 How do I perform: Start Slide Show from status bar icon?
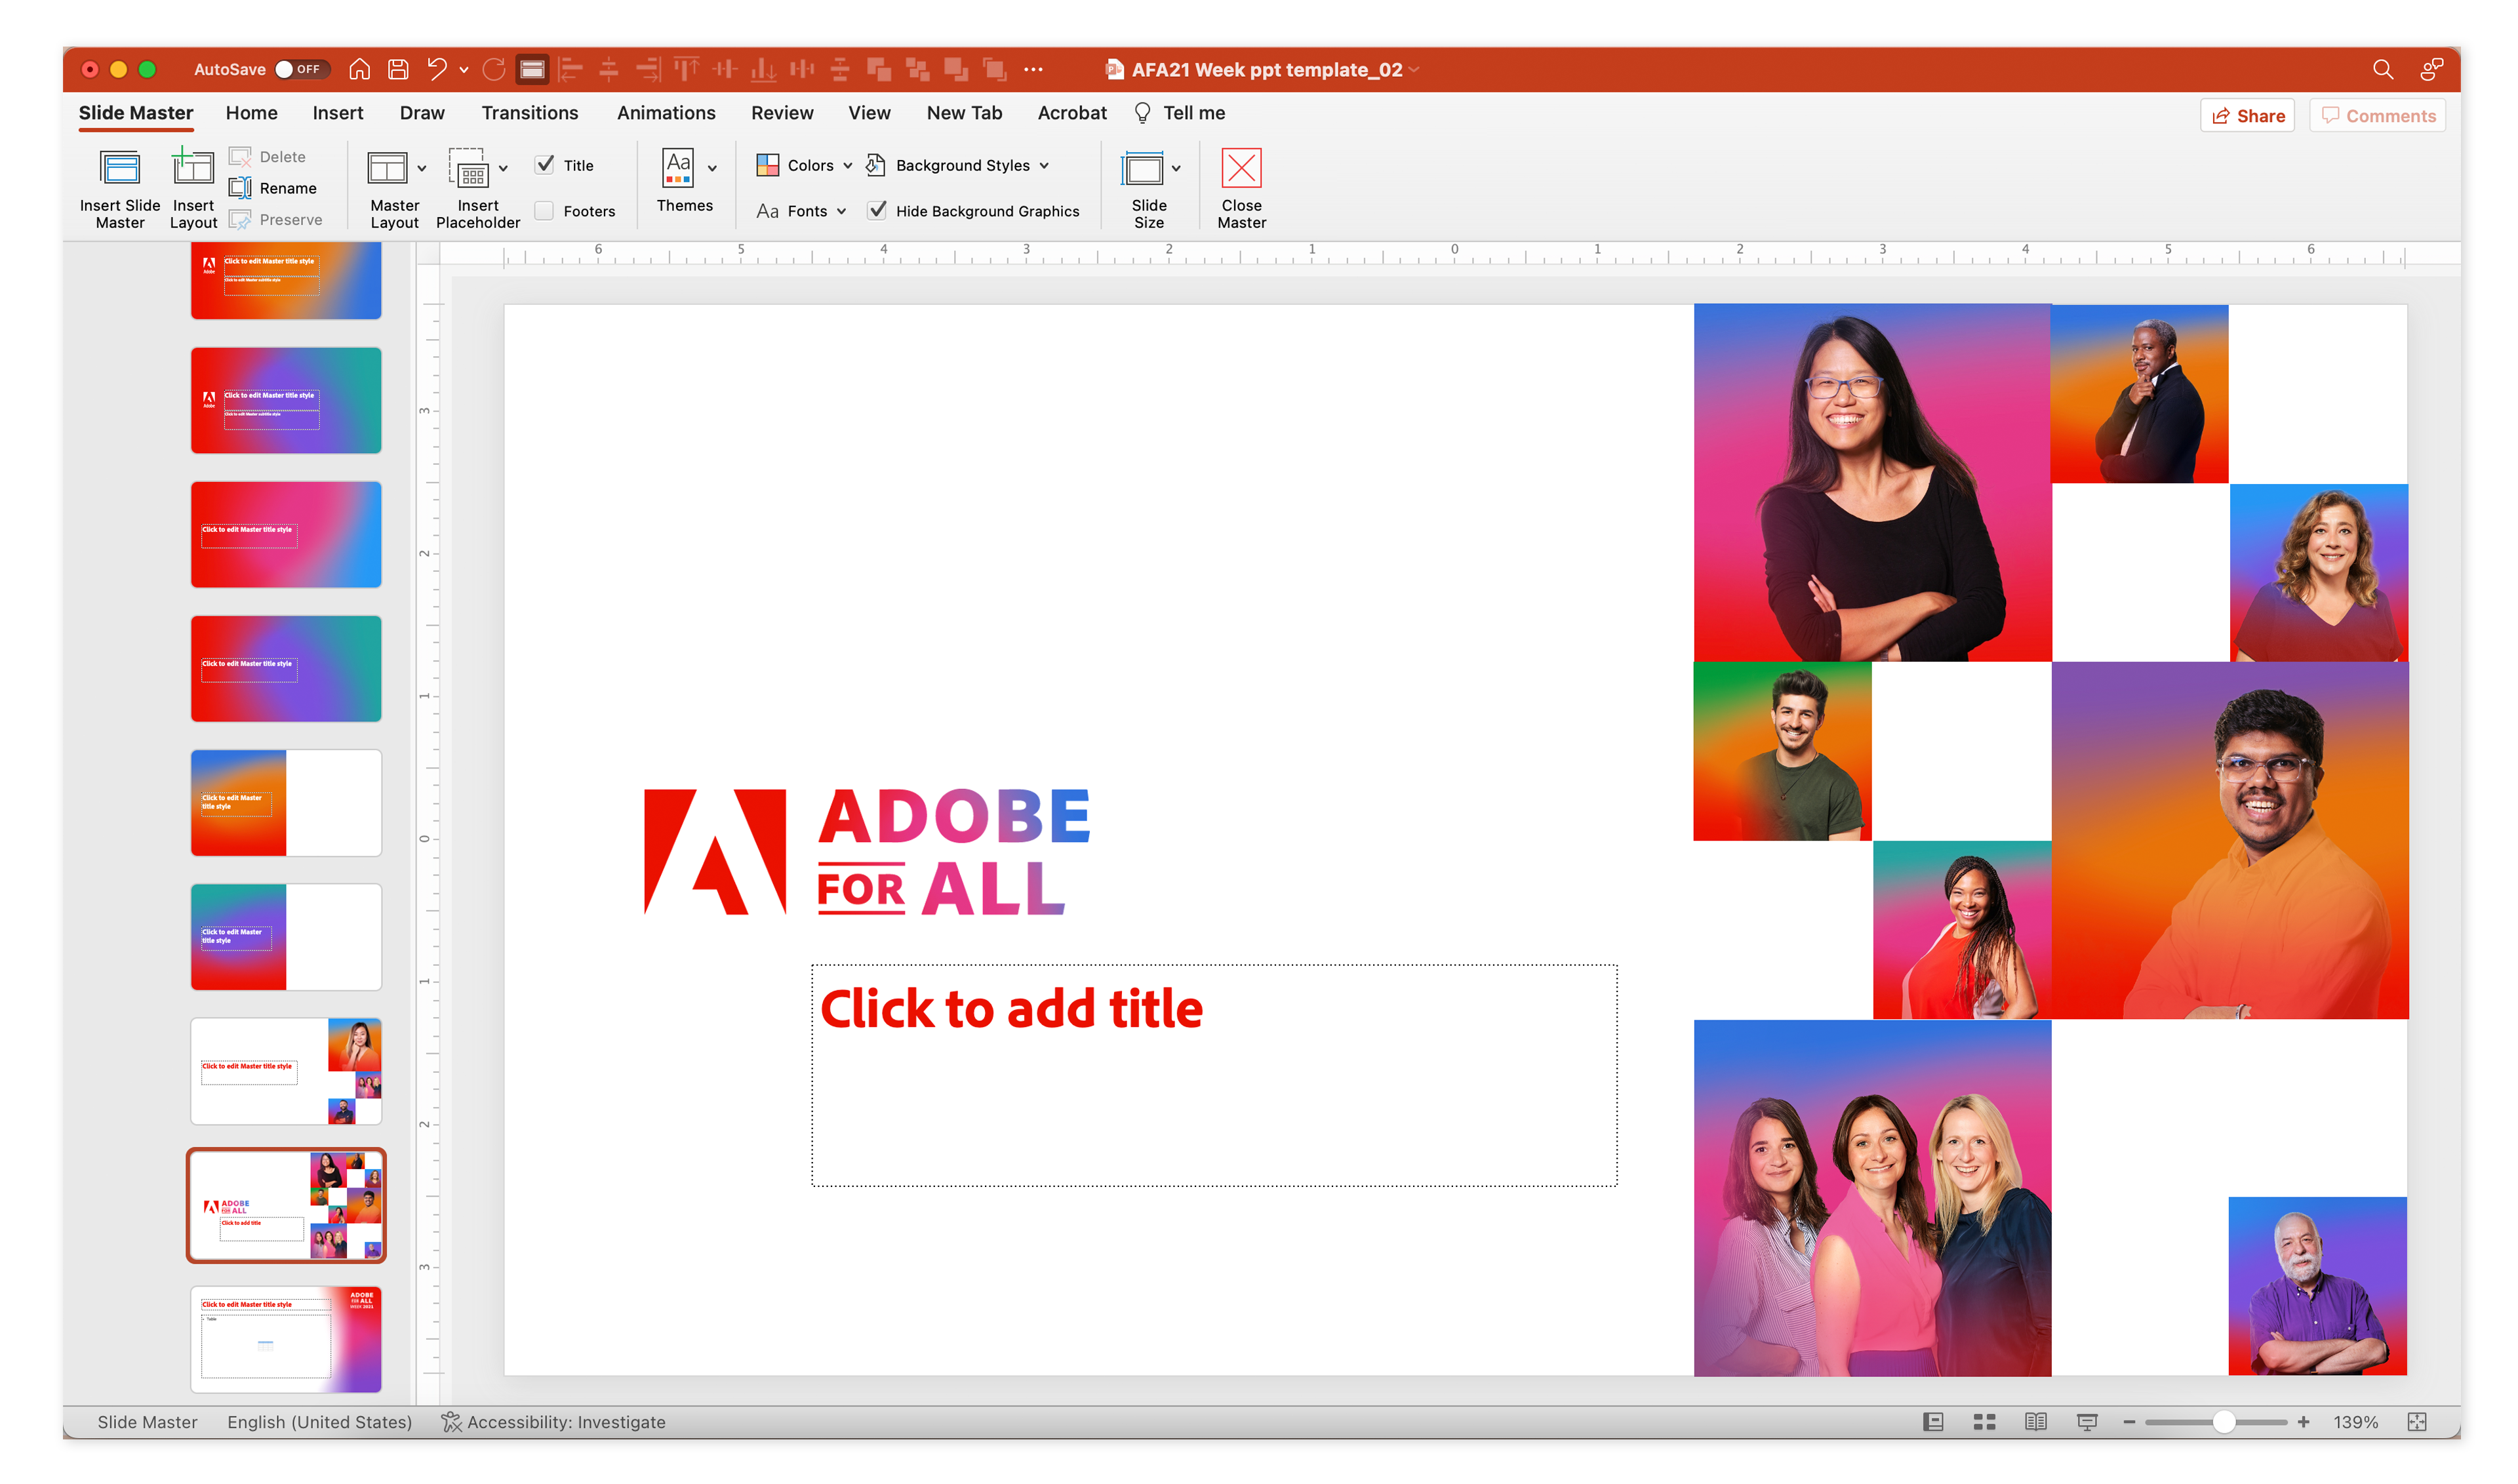pyautogui.click(x=2087, y=1421)
